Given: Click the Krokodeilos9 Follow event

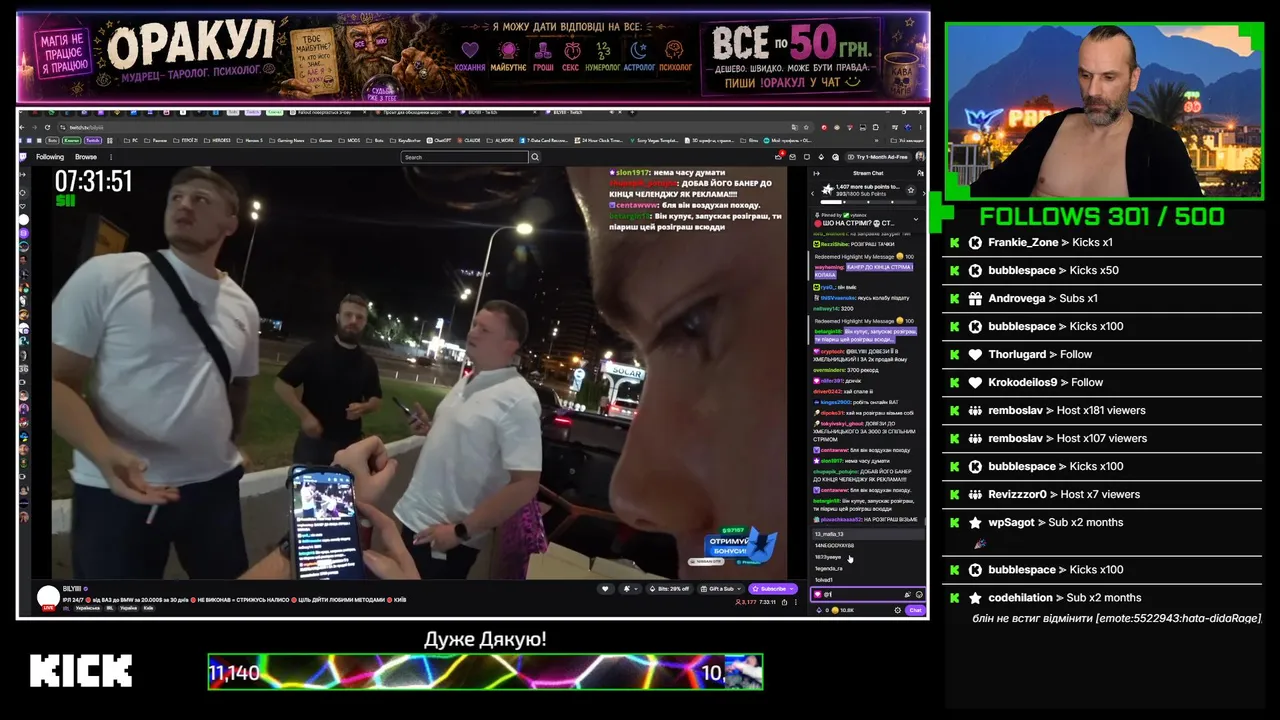Looking at the screenshot, I should click(x=1103, y=382).
